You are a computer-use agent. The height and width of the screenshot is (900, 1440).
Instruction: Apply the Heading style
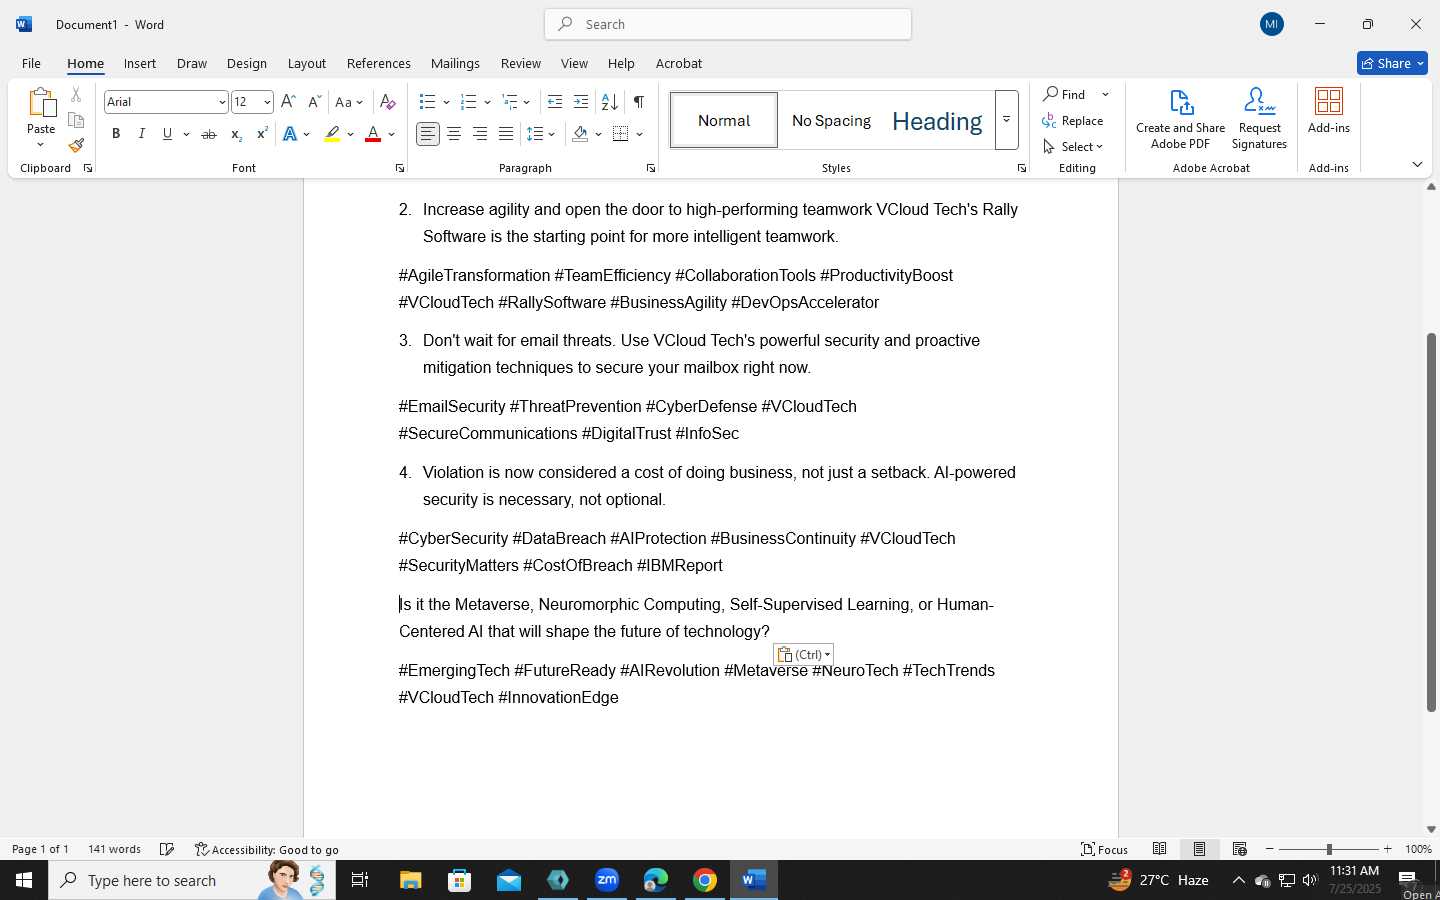pyautogui.click(x=937, y=120)
